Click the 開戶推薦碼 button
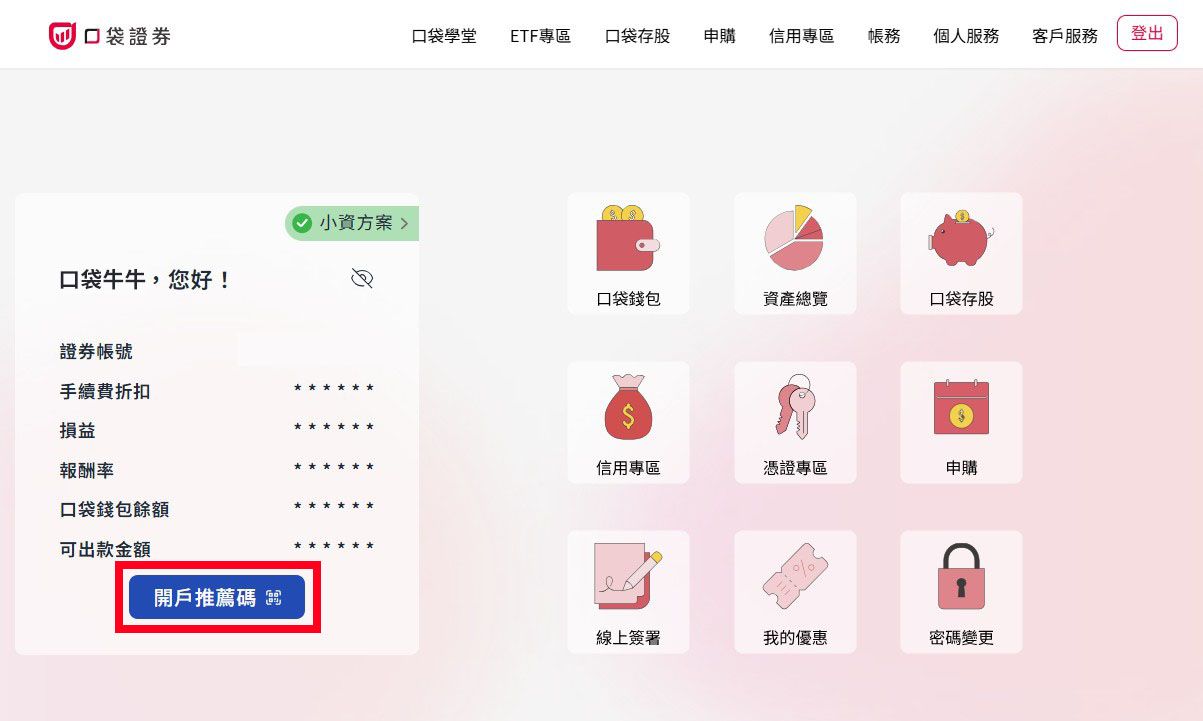The image size is (1203, 721). click(217, 598)
